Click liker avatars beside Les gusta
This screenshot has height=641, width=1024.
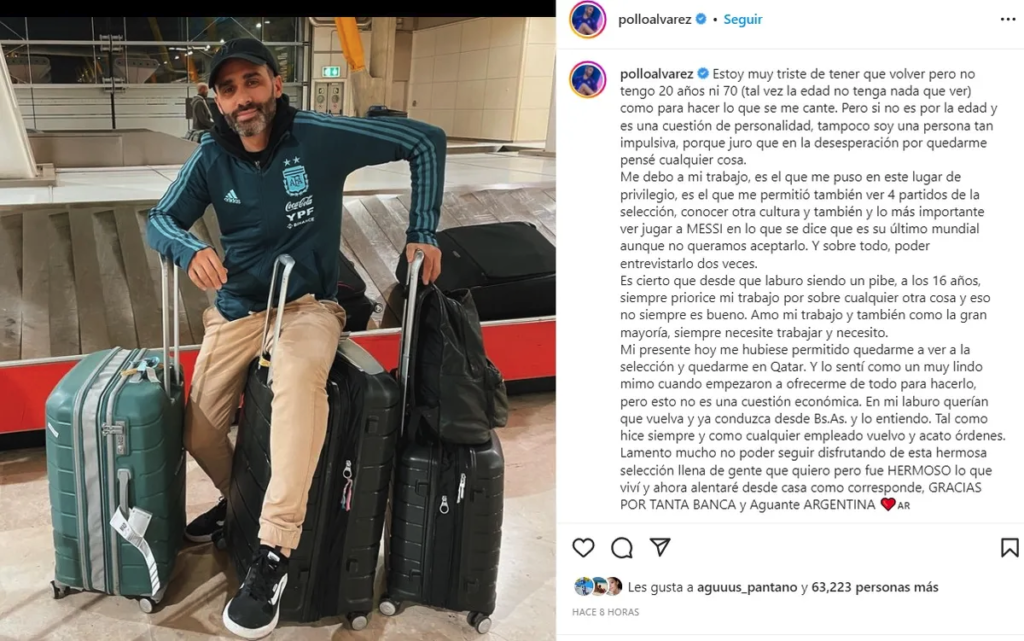[598, 586]
